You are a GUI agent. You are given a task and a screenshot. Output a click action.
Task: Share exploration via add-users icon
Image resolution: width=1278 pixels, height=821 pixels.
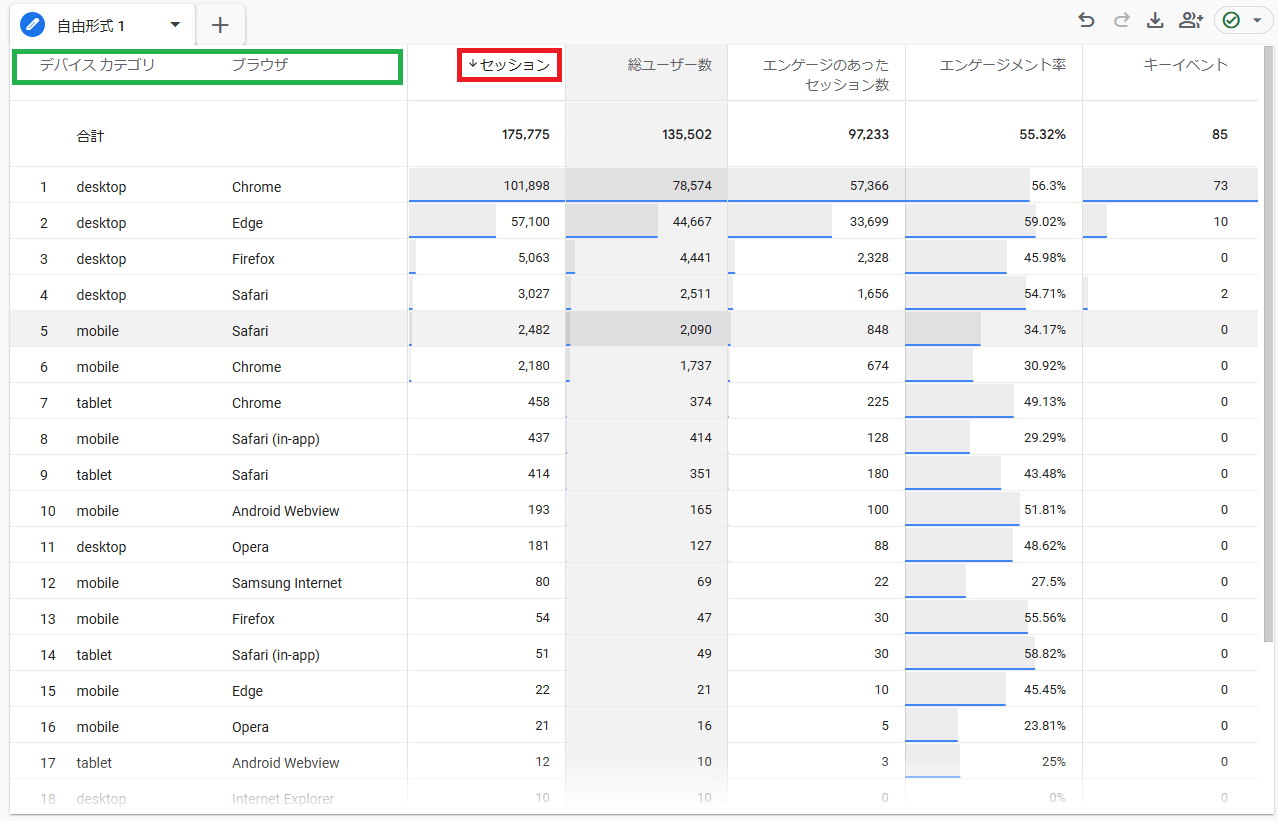click(1190, 20)
